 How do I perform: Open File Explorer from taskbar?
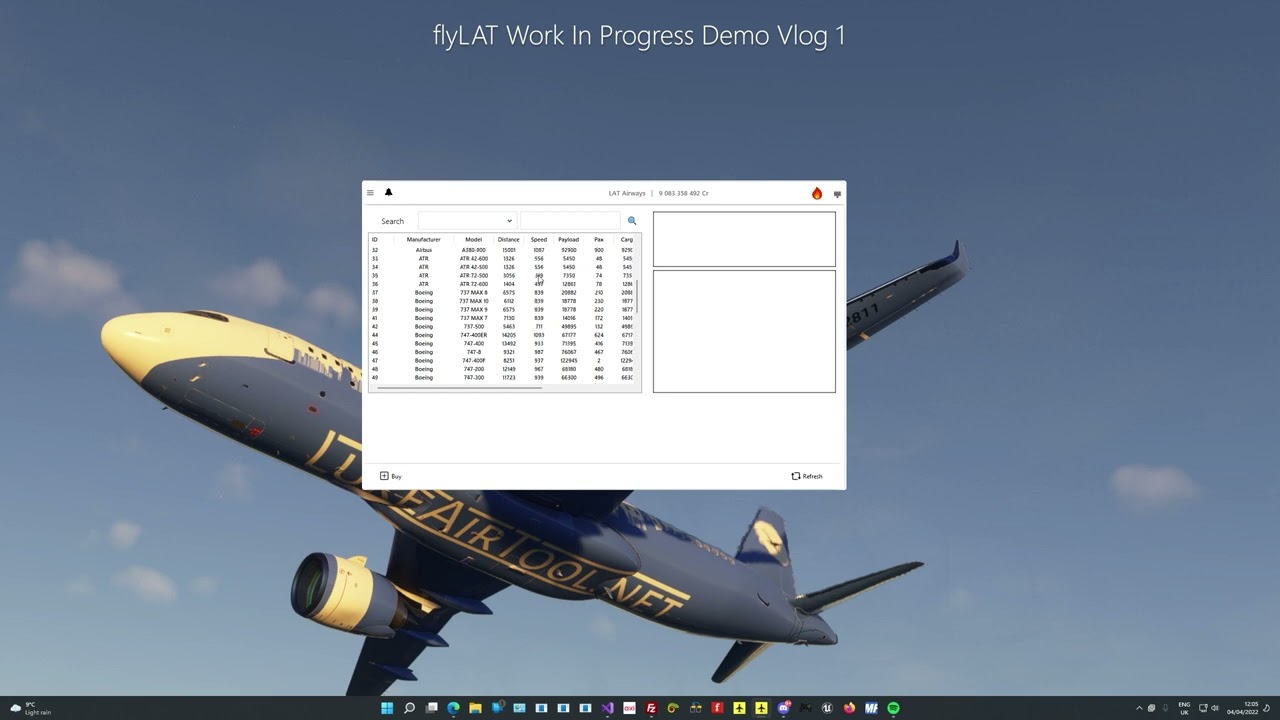pyautogui.click(x=475, y=708)
